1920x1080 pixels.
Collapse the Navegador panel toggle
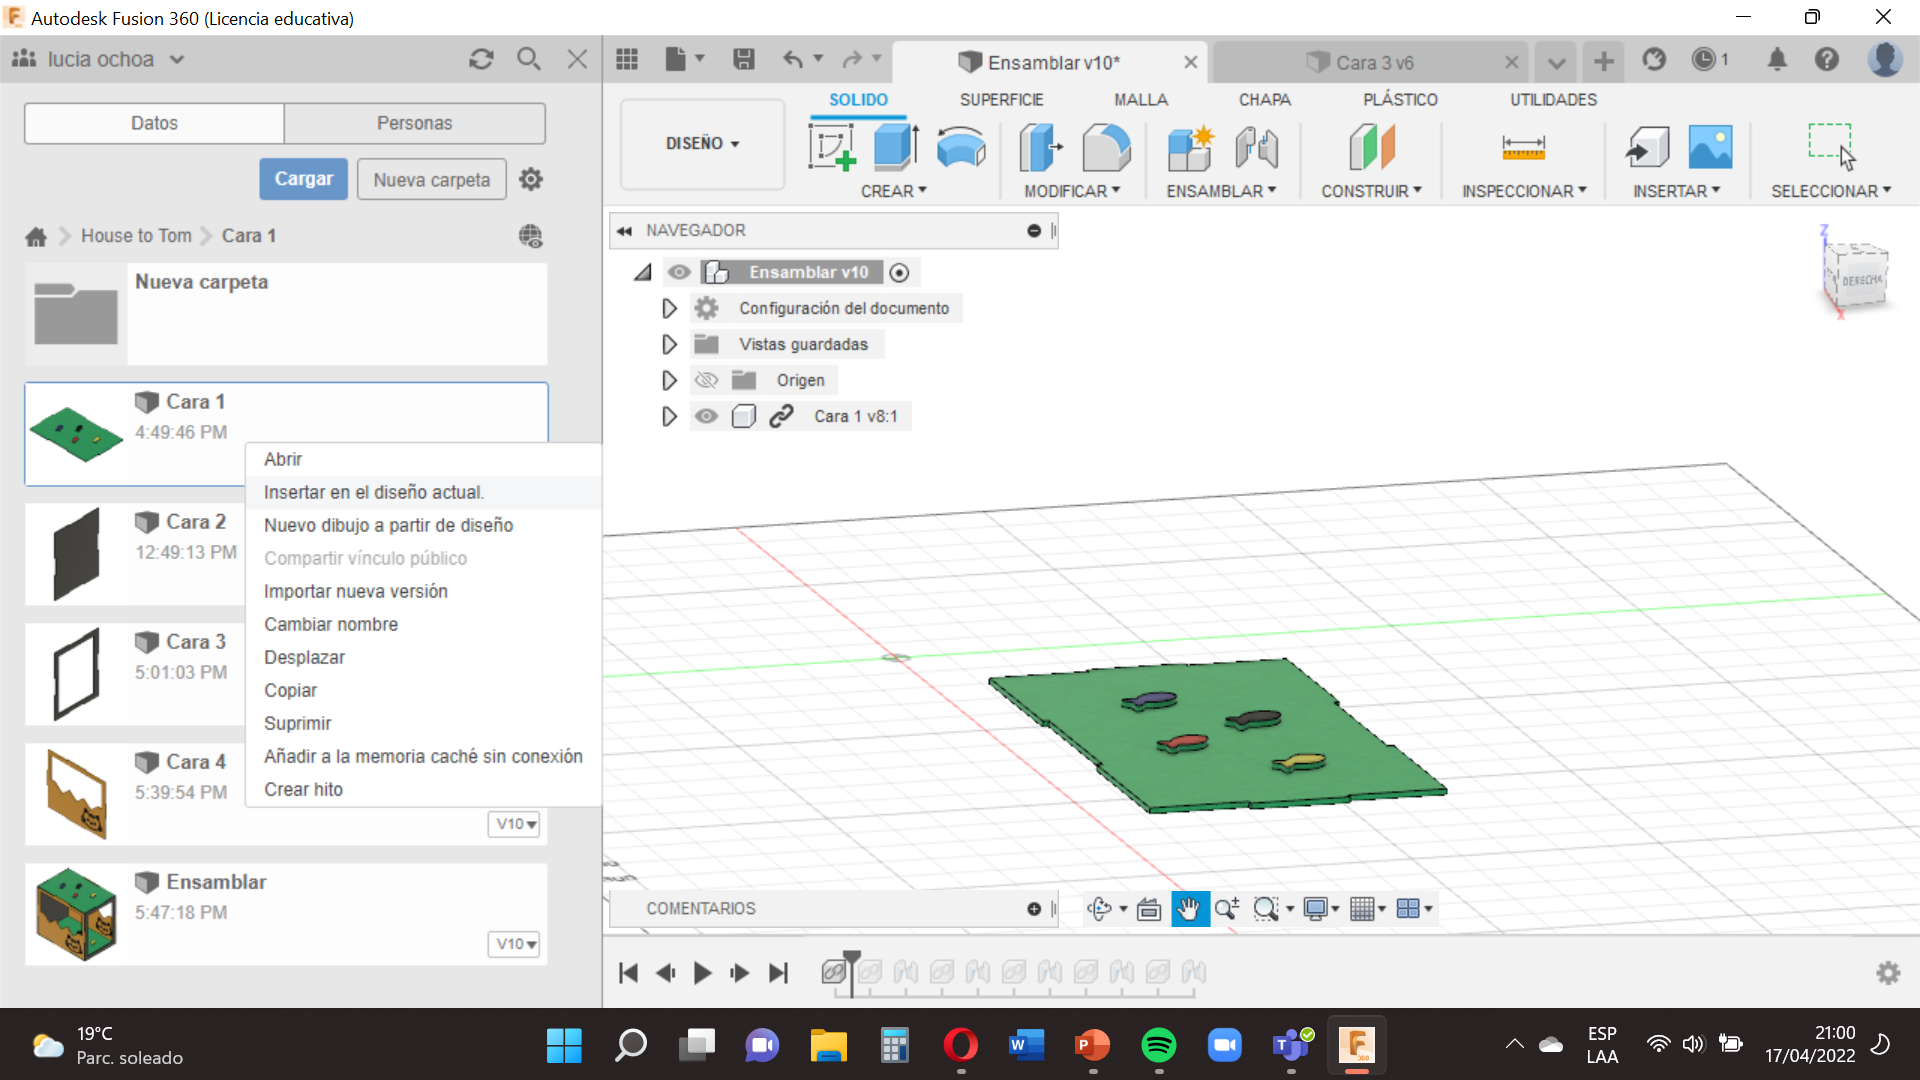624,231
